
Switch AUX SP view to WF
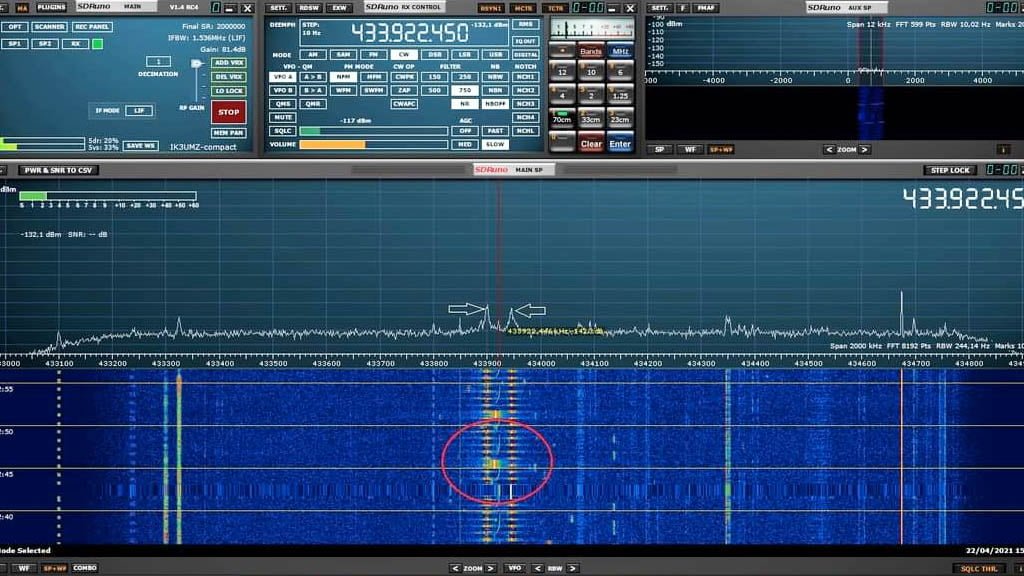tap(689, 149)
